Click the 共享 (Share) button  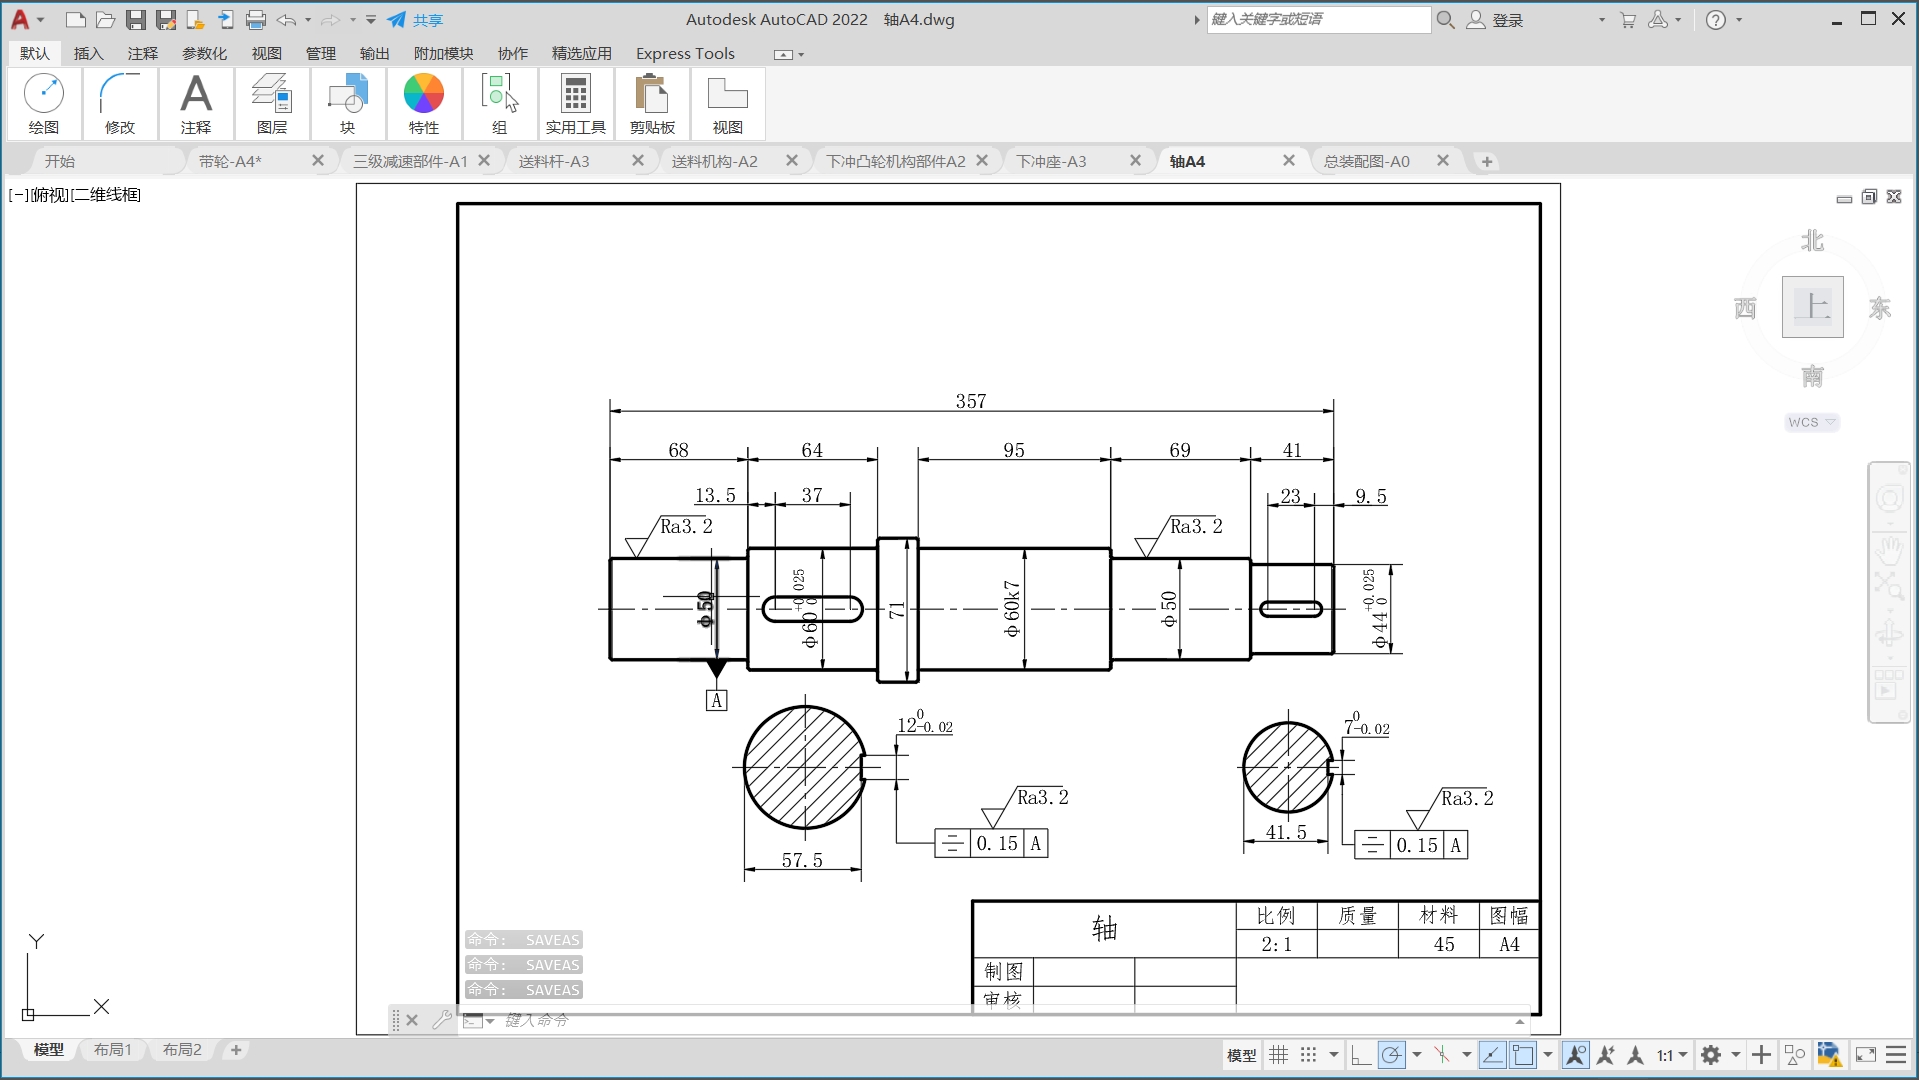click(416, 20)
